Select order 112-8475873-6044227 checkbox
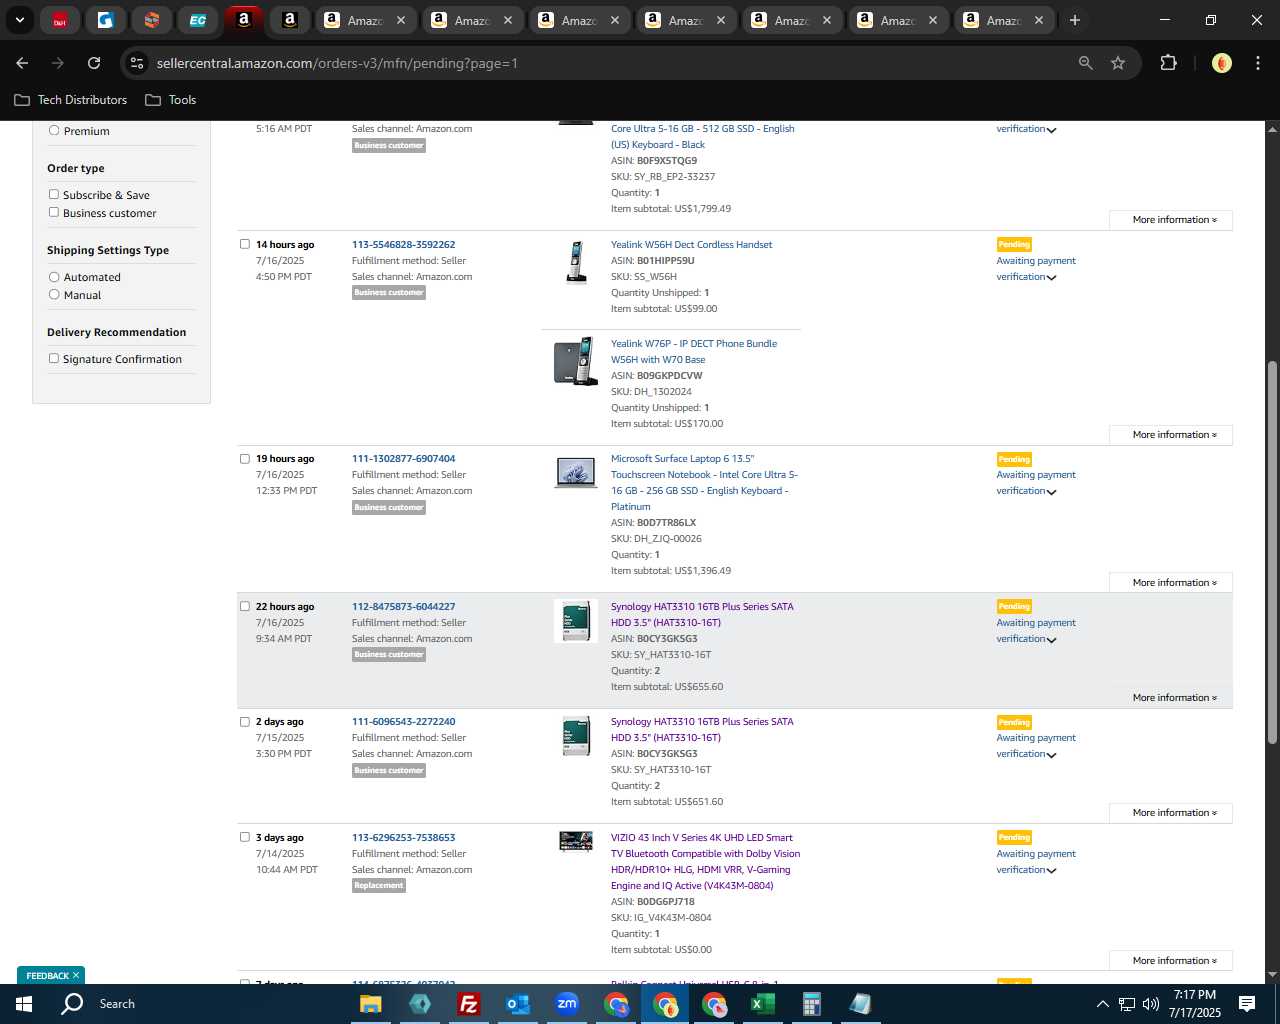 coord(244,606)
